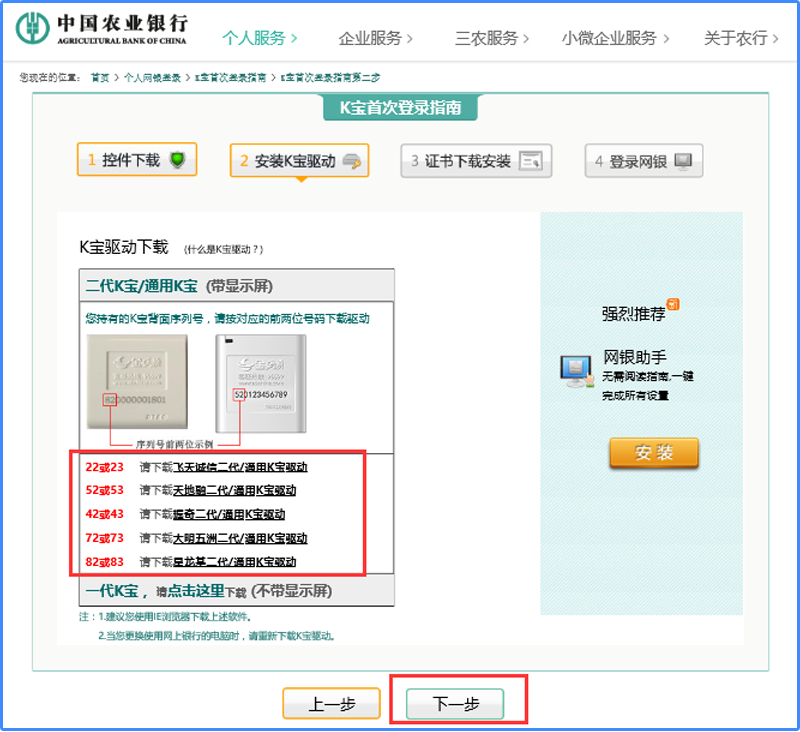Click the monitor icon in step 4

(683, 161)
